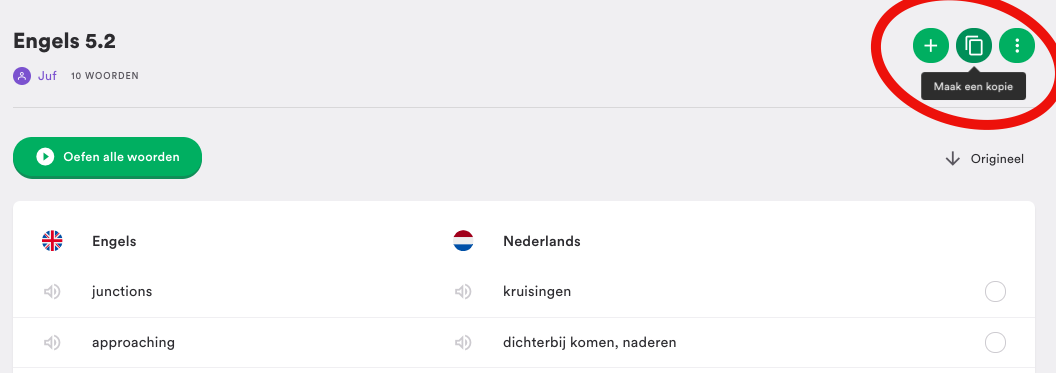Play audio for English word approaching
Screen dimensions: 1056x373
pyautogui.click(x=52, y=343)
